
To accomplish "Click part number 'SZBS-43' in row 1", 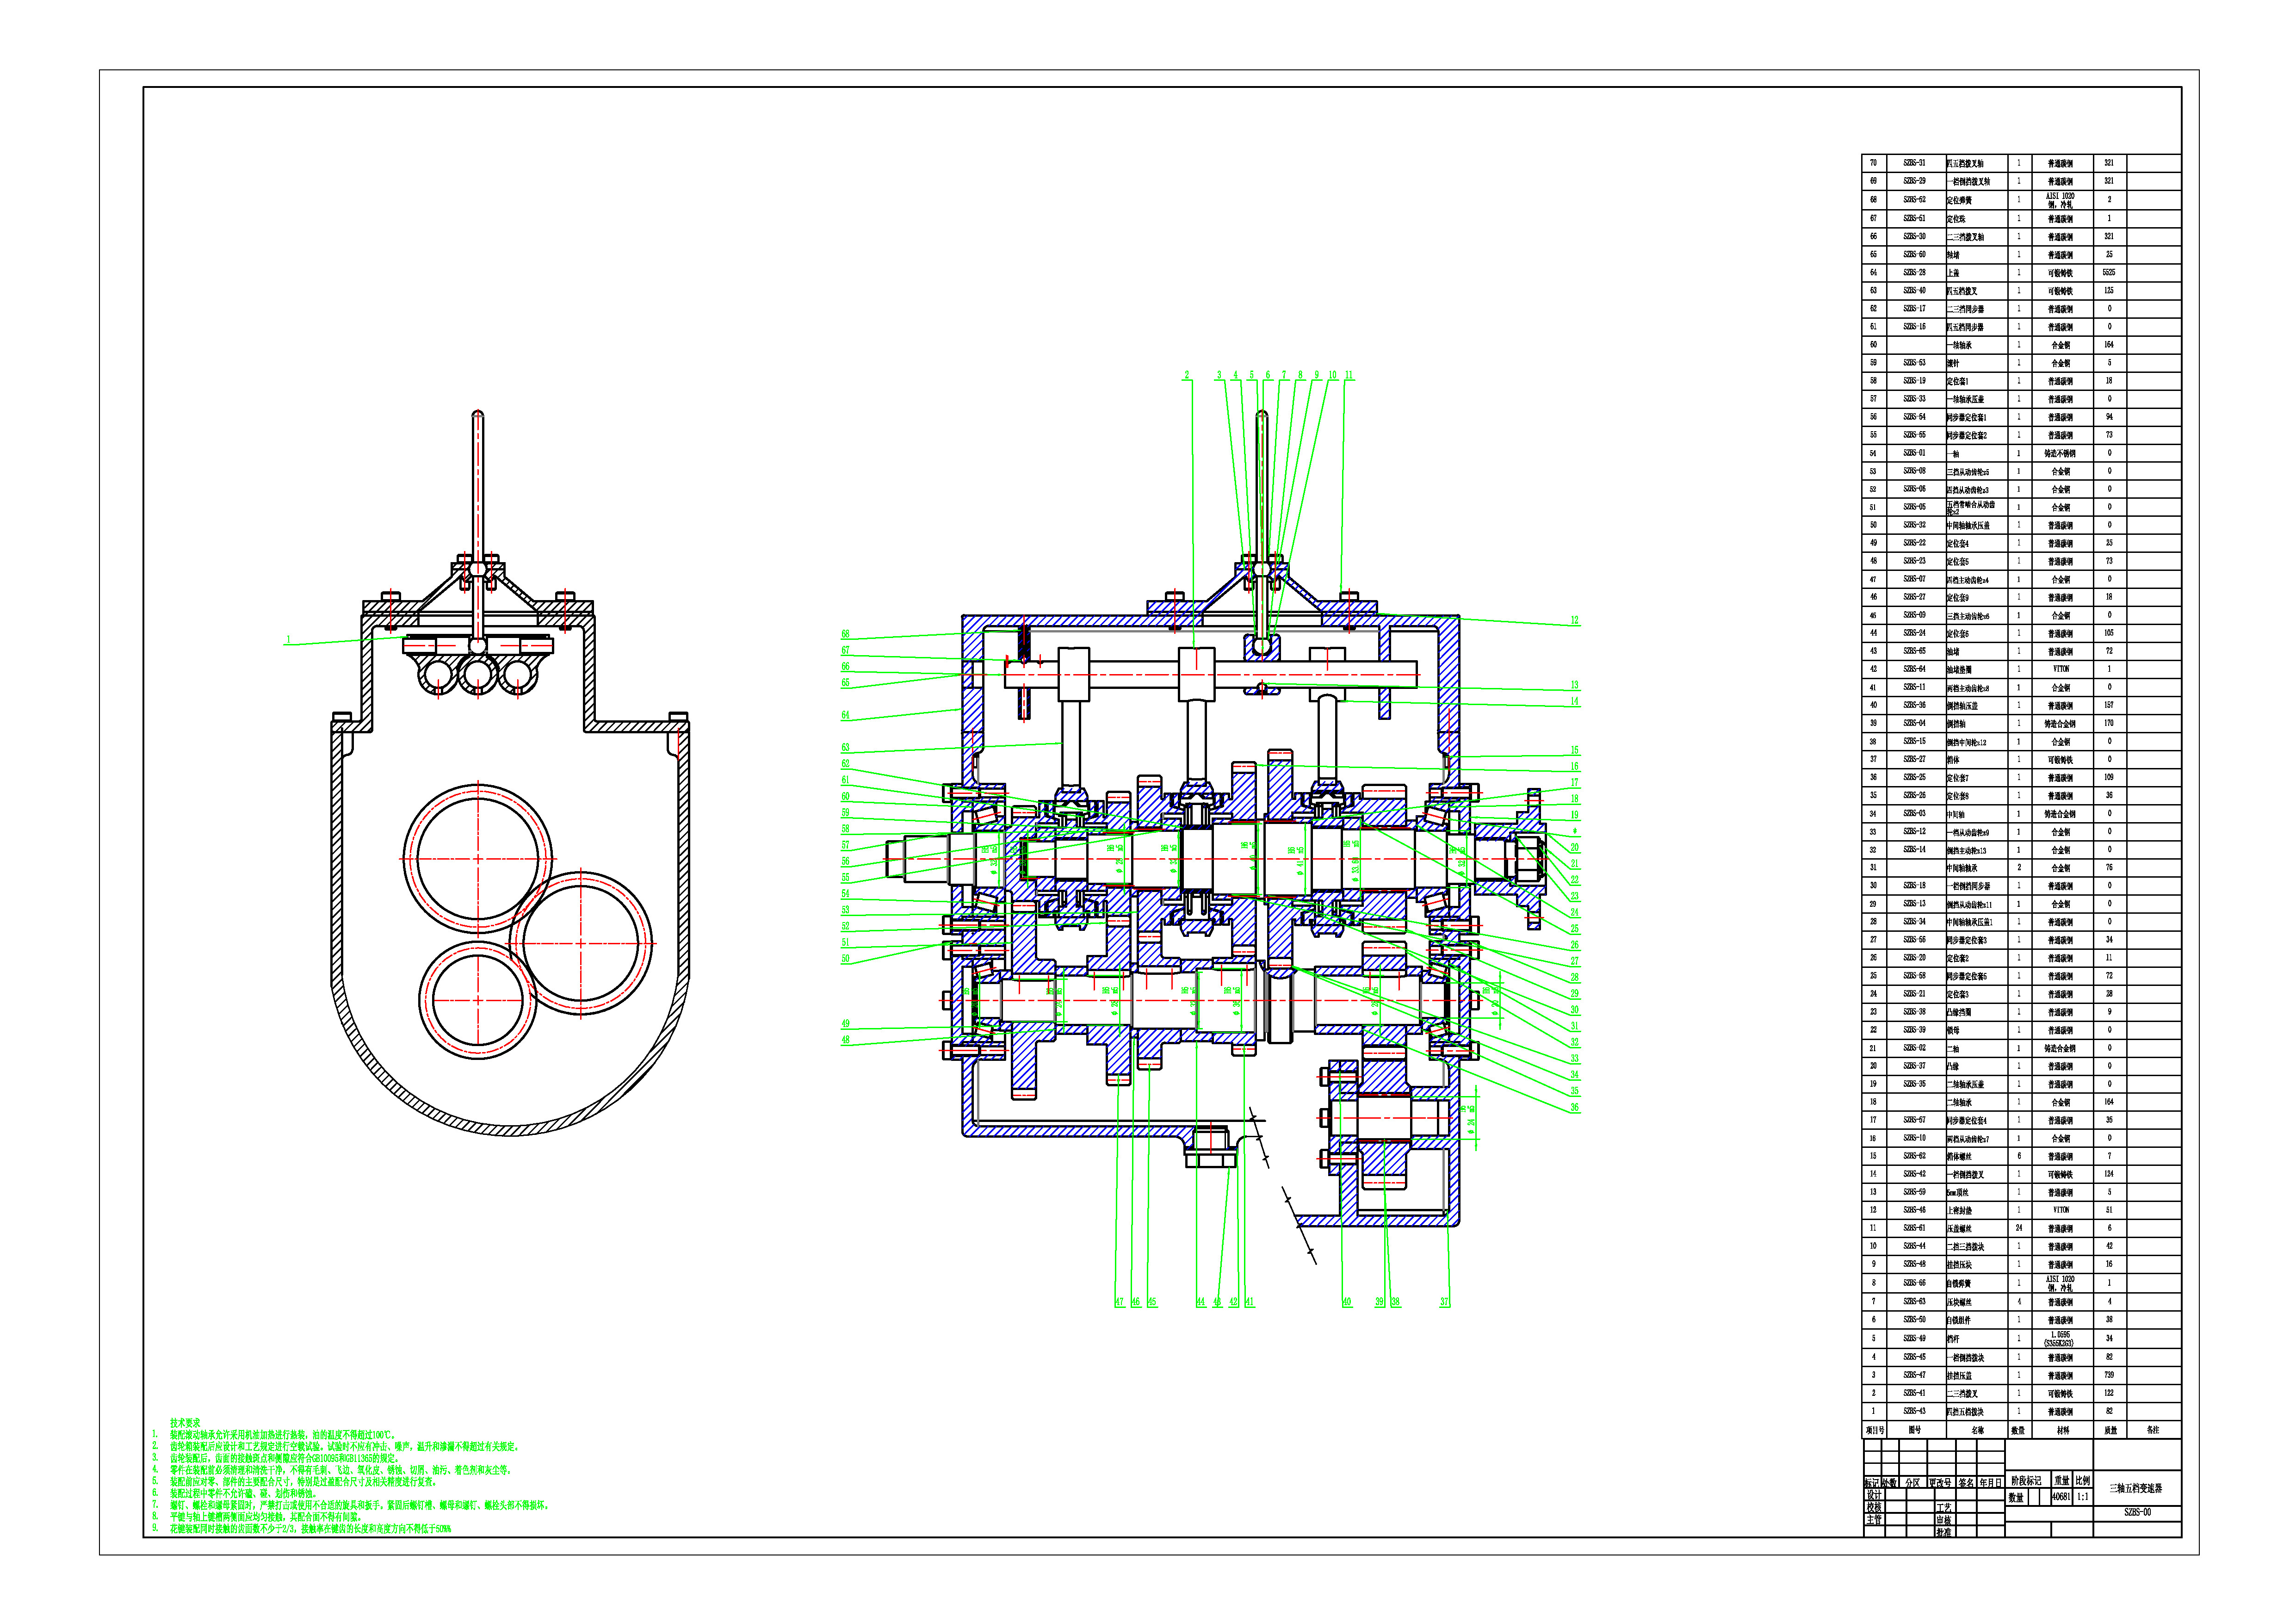I will click(x=1914, y=1411).
